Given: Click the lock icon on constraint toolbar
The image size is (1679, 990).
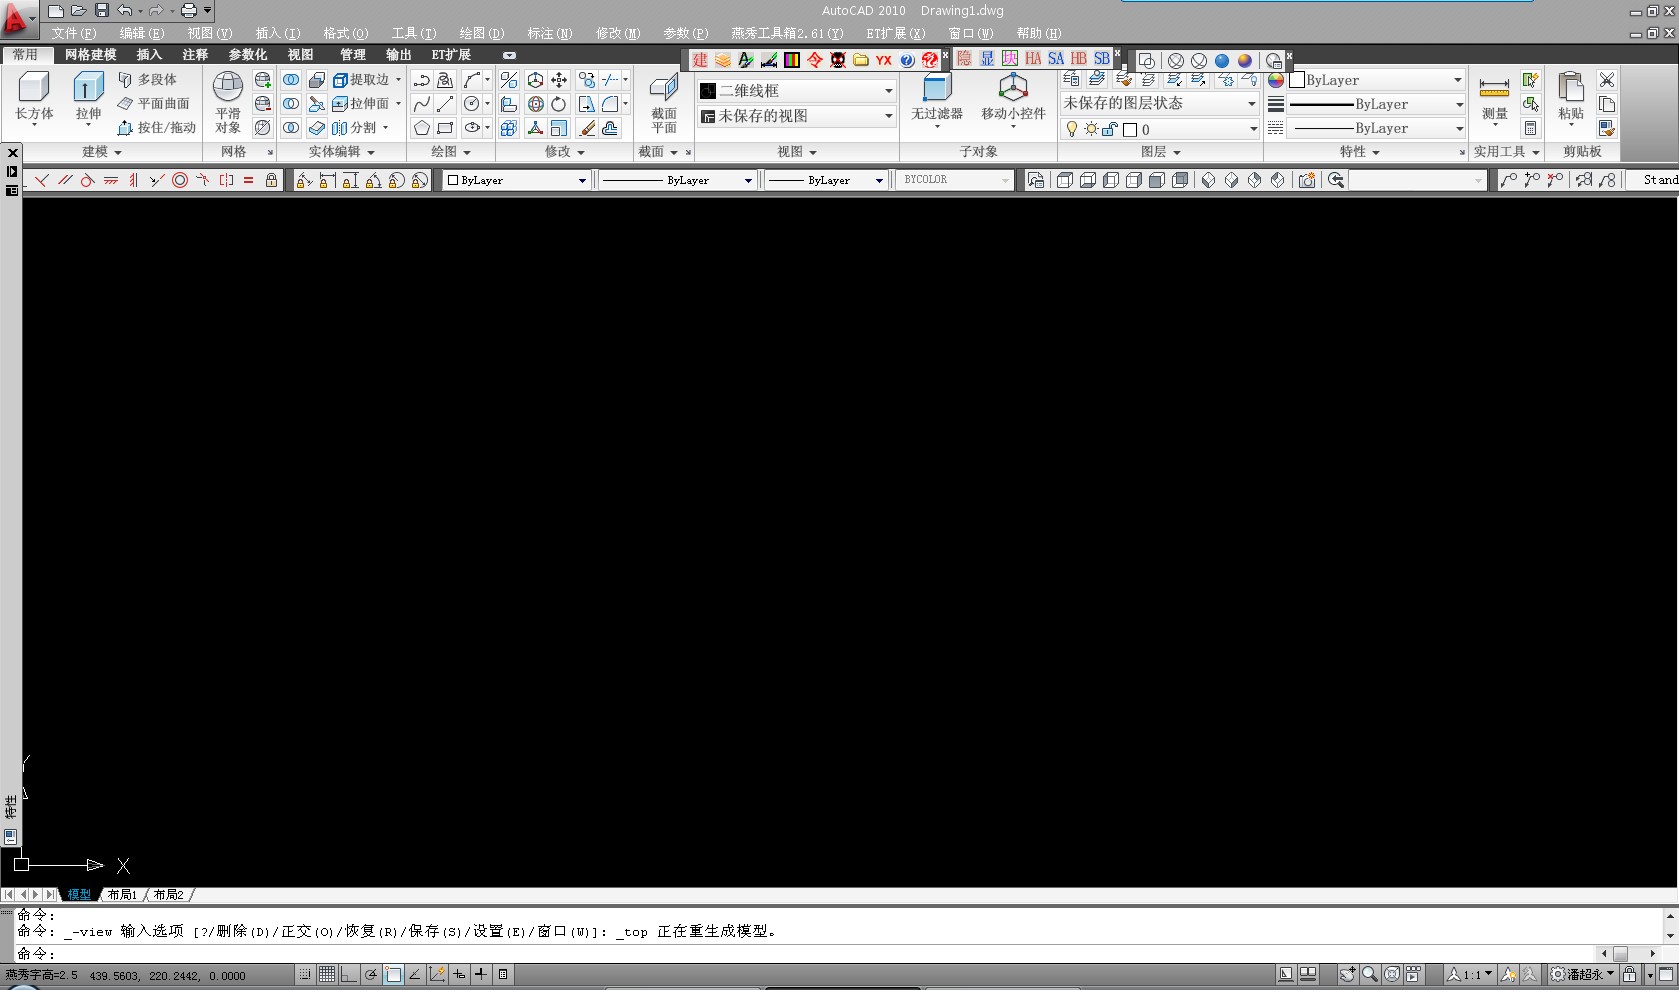Looking at the screenshot, I should (x=271, y=180).
